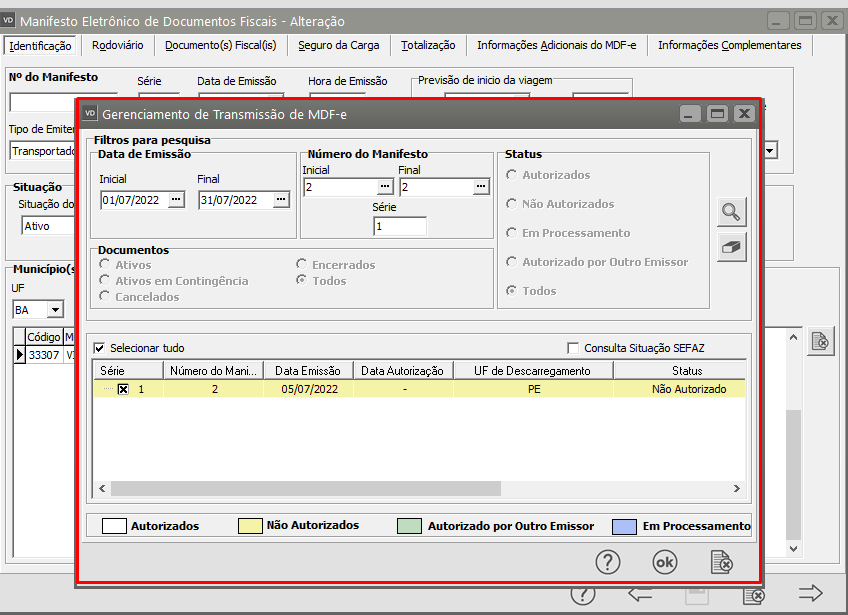Click the eraser clear filters icon
The width and height of the screenshot is (848, 615).
(732, 247)
